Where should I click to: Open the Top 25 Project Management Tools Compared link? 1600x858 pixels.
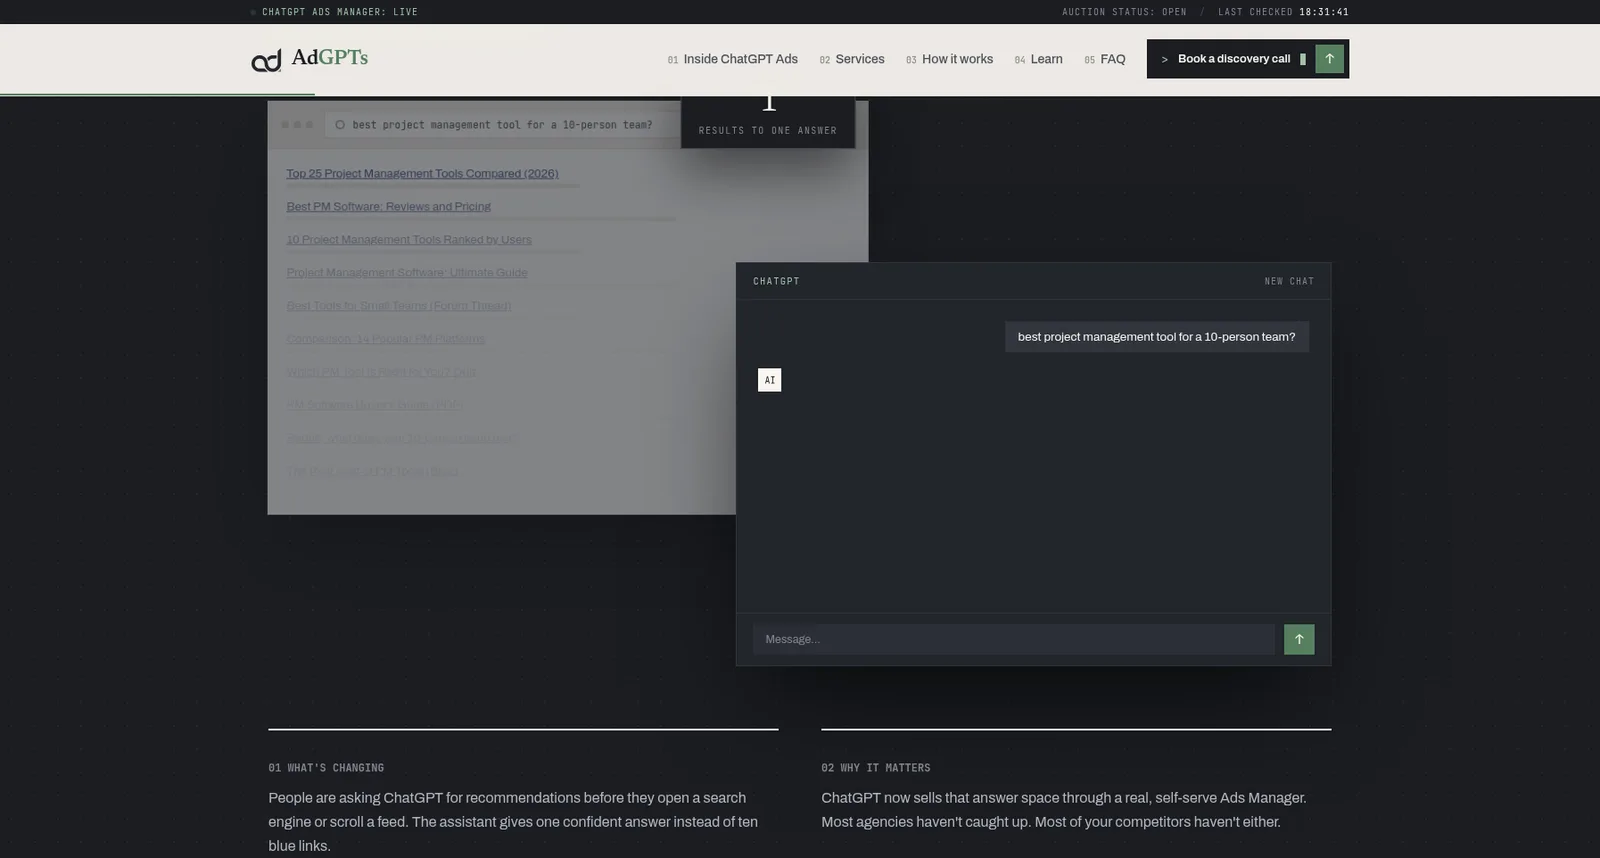422,174
